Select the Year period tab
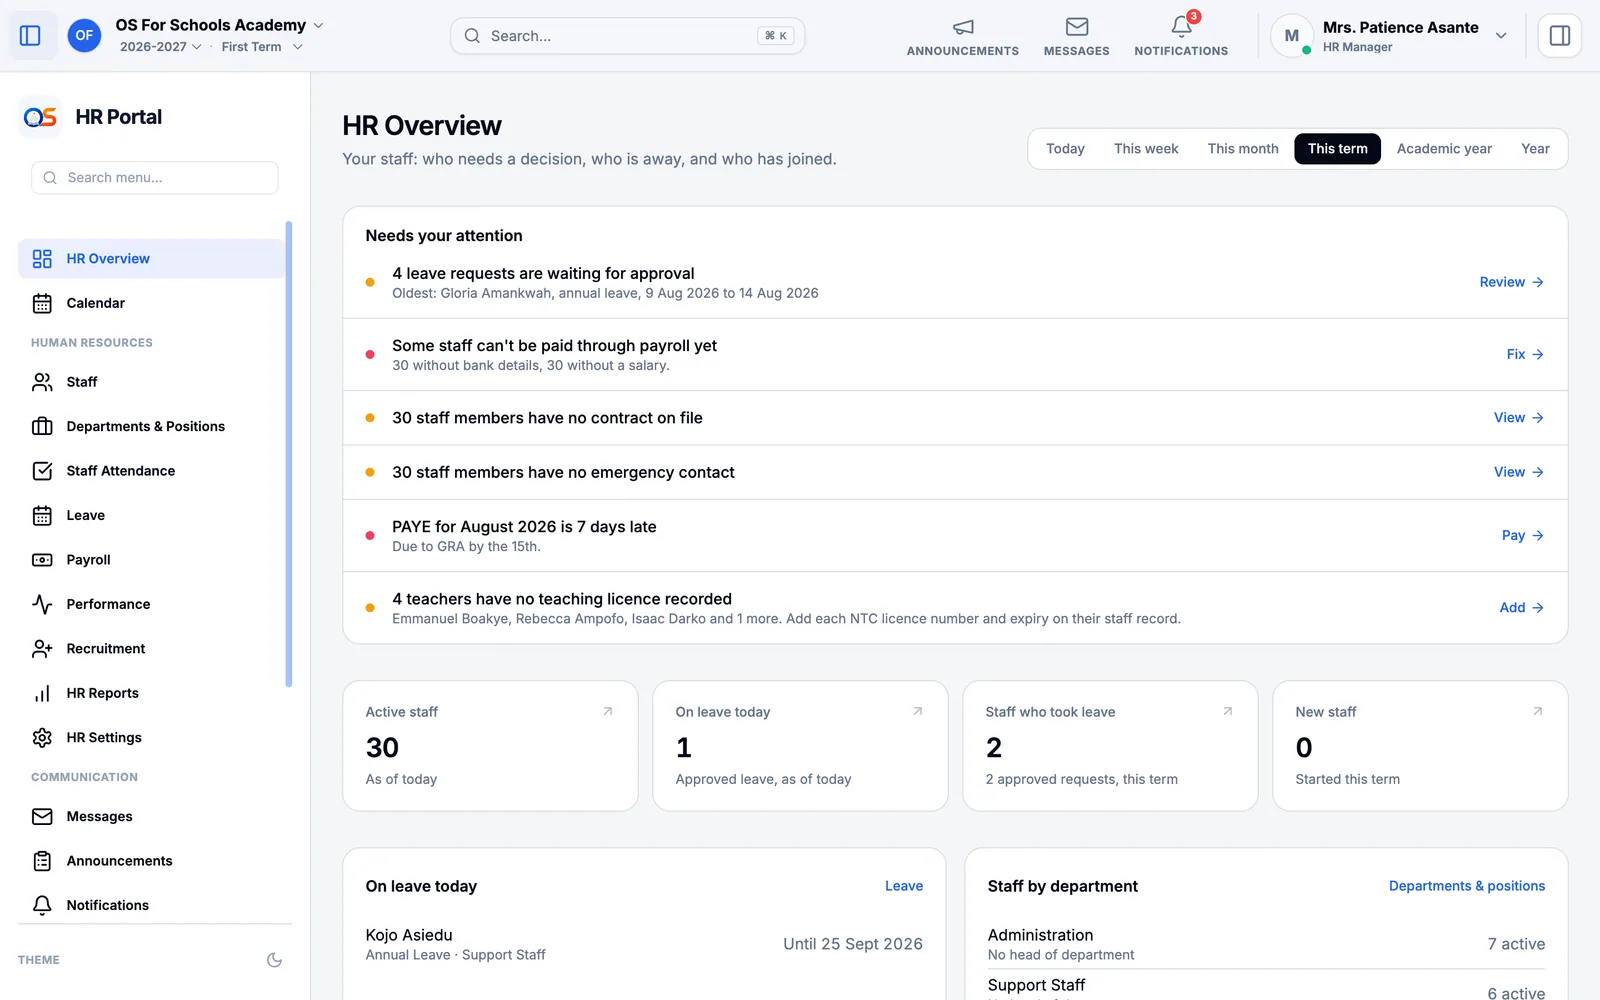The image size is (1600, 1000). pyautogui.click(x=1535, y=149)
